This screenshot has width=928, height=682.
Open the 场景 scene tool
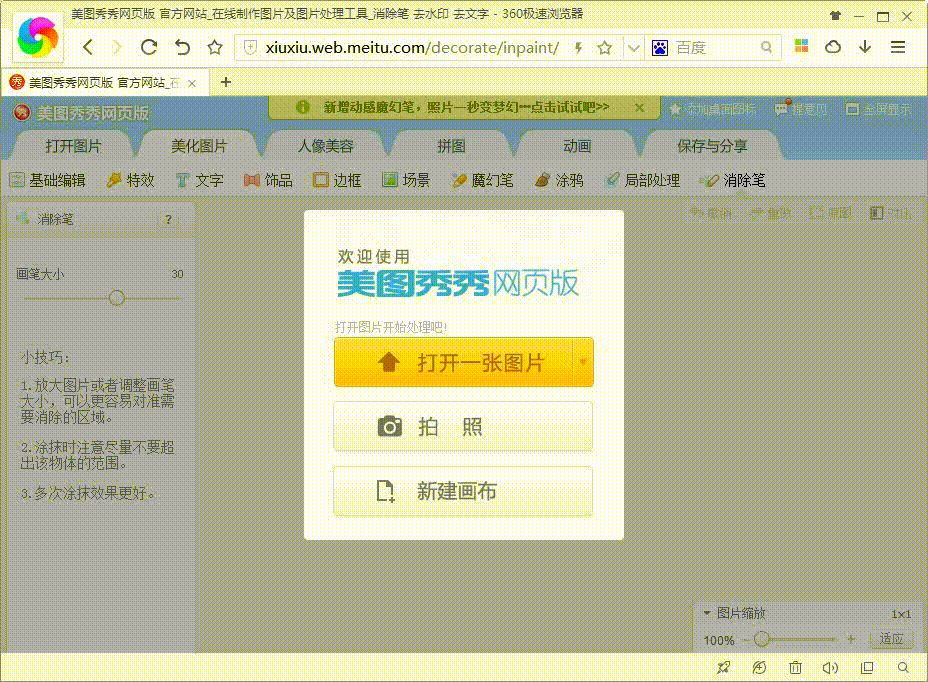coord(406,180)
